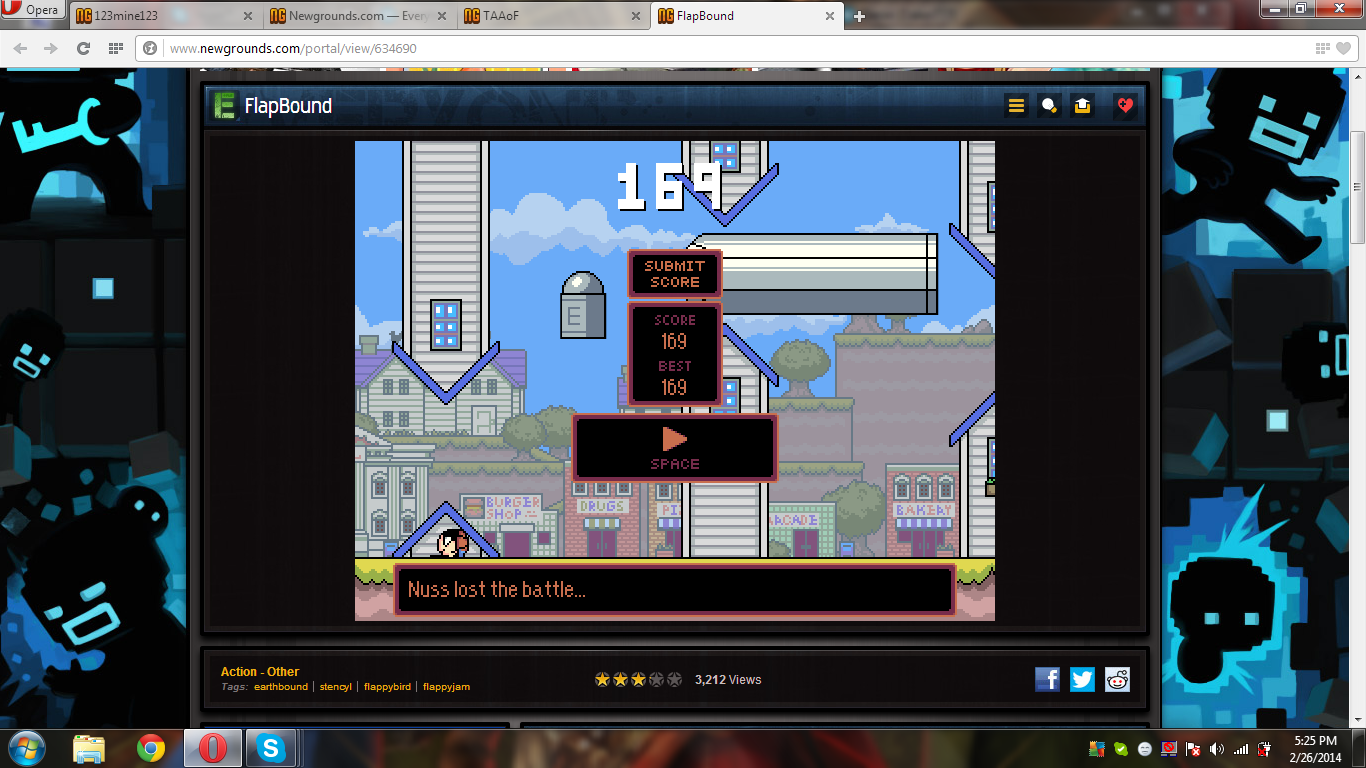Screen dimensions: 1366x768
Task: Open the flappyjam tag link
Action: click(446, 687)
